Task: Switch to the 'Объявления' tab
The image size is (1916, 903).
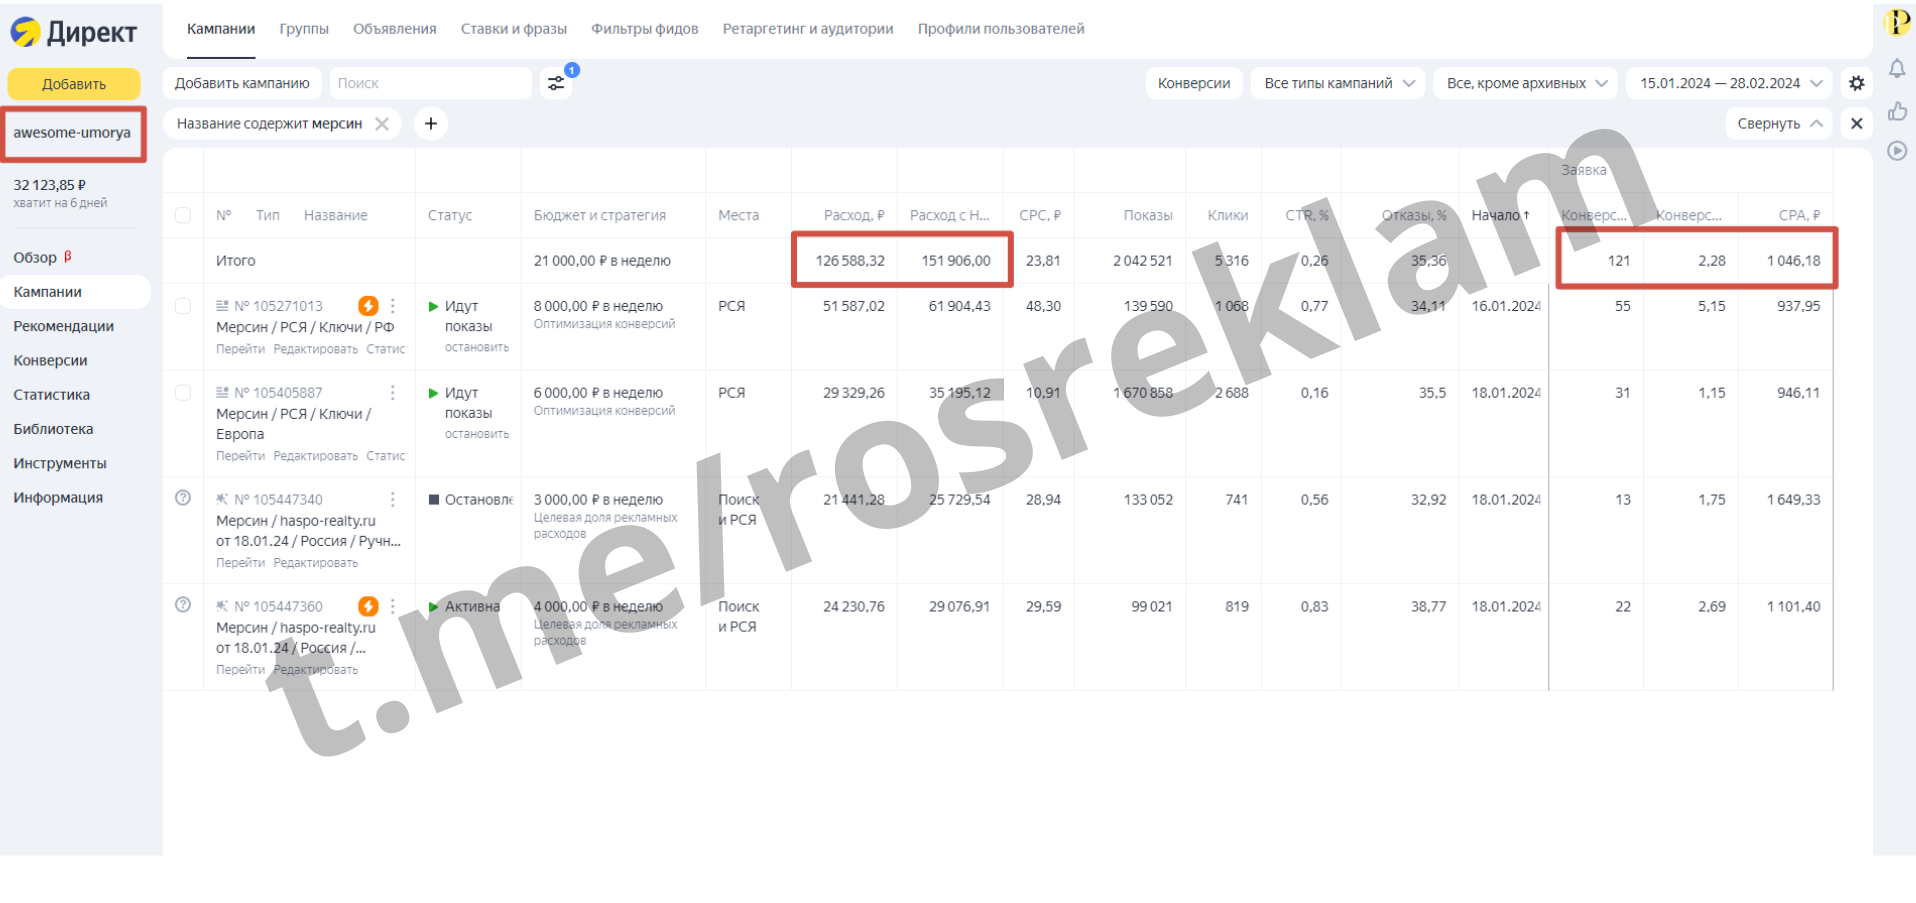Action: point(394,29)
